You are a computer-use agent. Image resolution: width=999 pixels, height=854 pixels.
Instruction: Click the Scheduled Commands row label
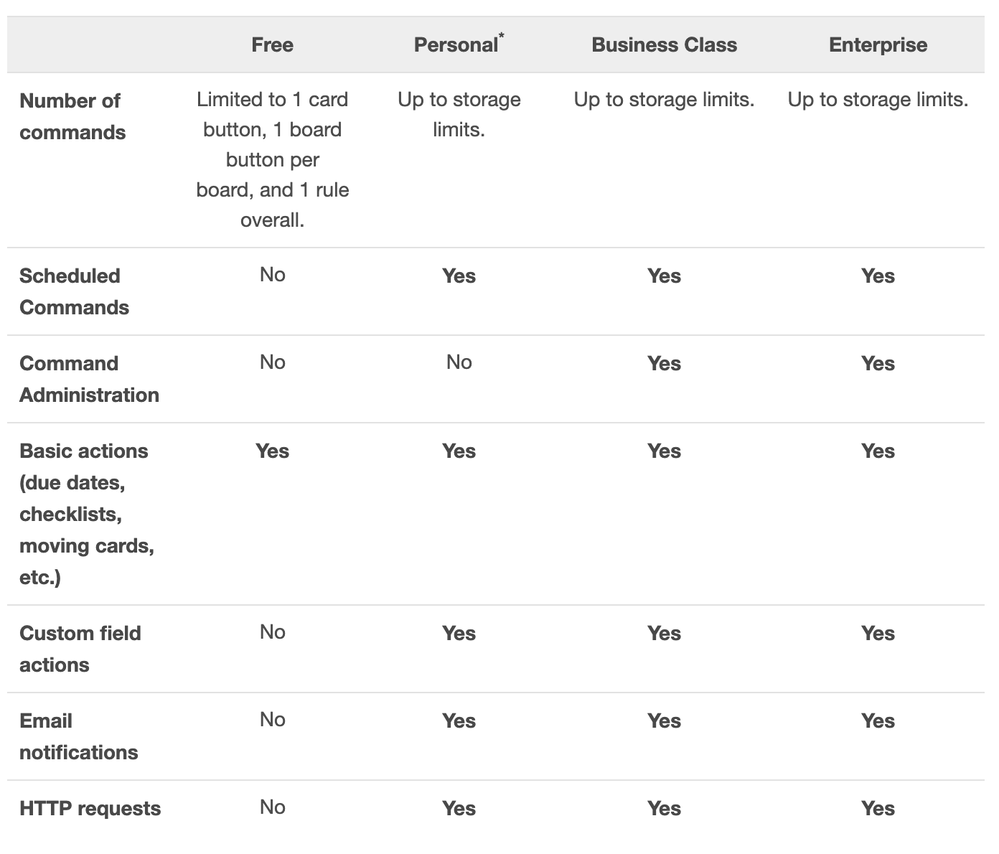point(74,291)
